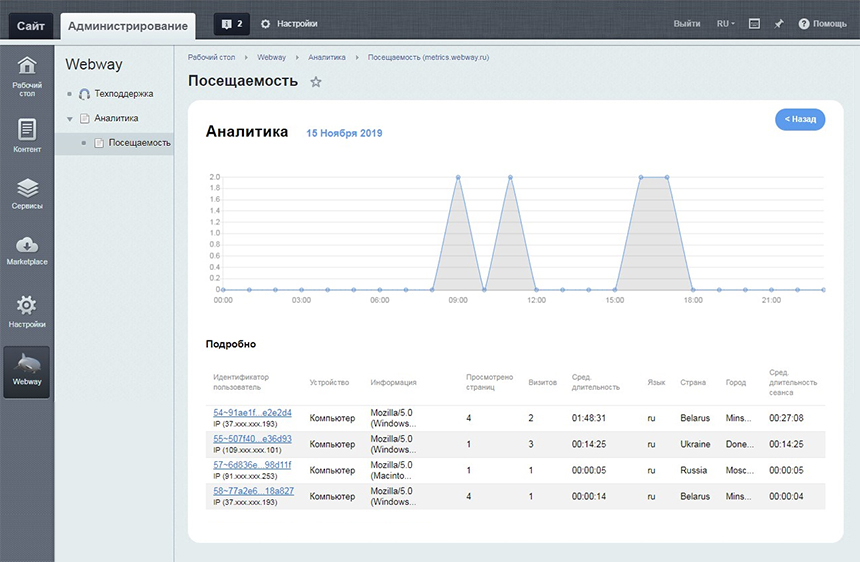Open user link 54~91ae1f...e2e2d4

[x=252, y=412]
